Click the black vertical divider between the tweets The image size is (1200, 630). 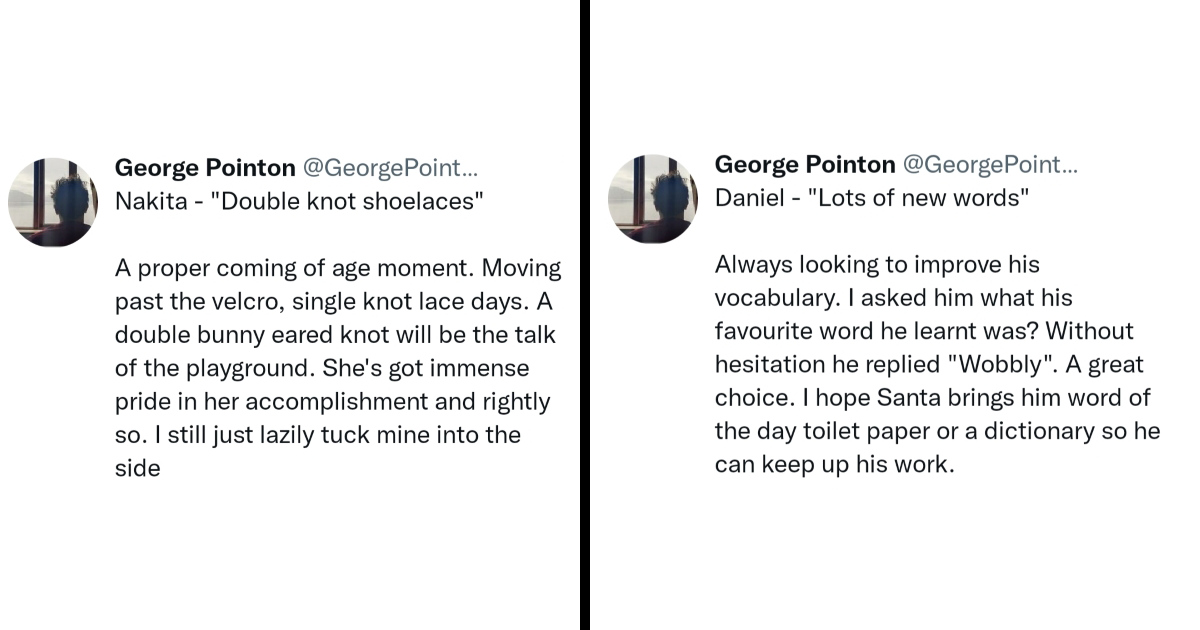click(x=585, y=315)
